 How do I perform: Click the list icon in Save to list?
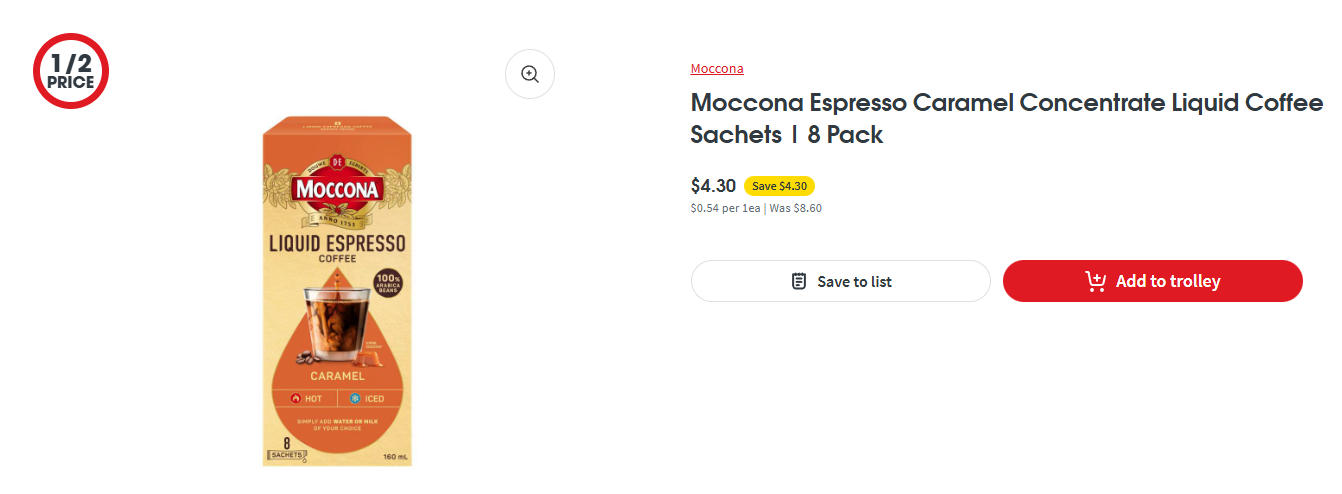[799, 281]
